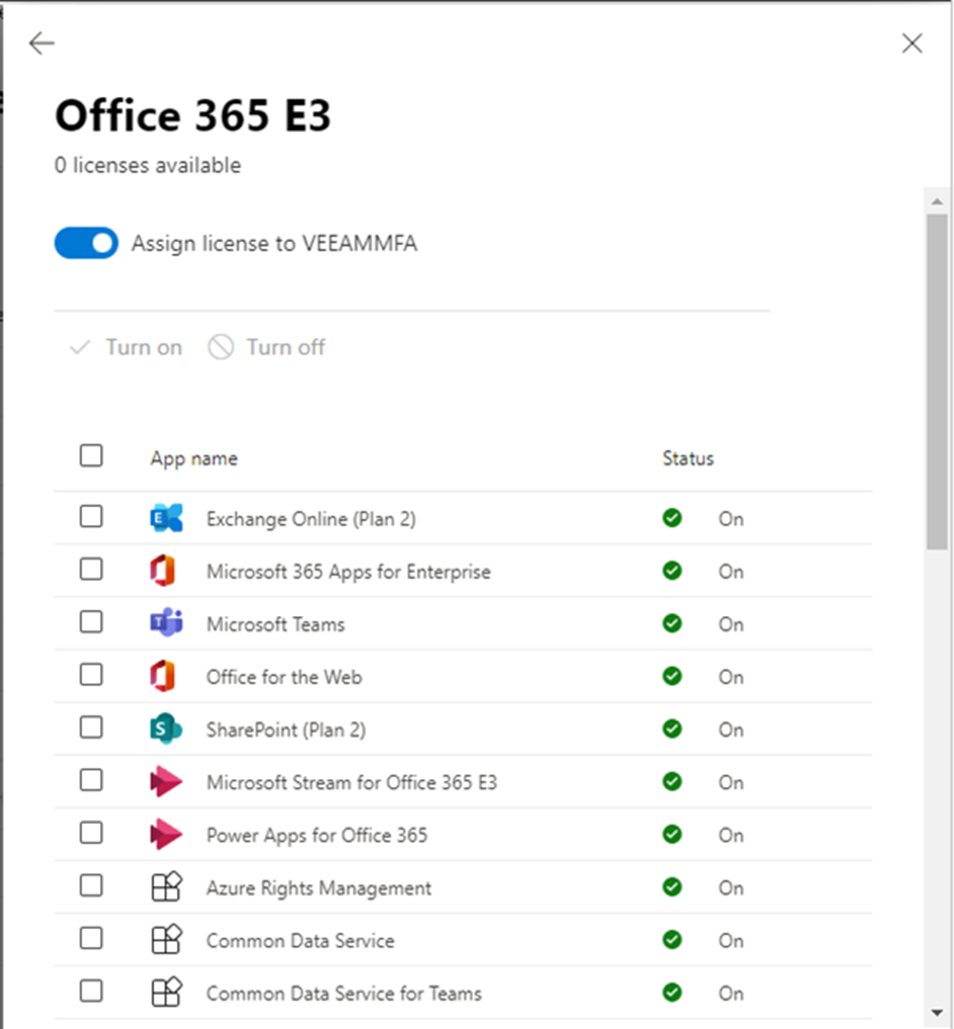Click the Exchange Online app icon
954x1029 pixels.
coord(166,518)
